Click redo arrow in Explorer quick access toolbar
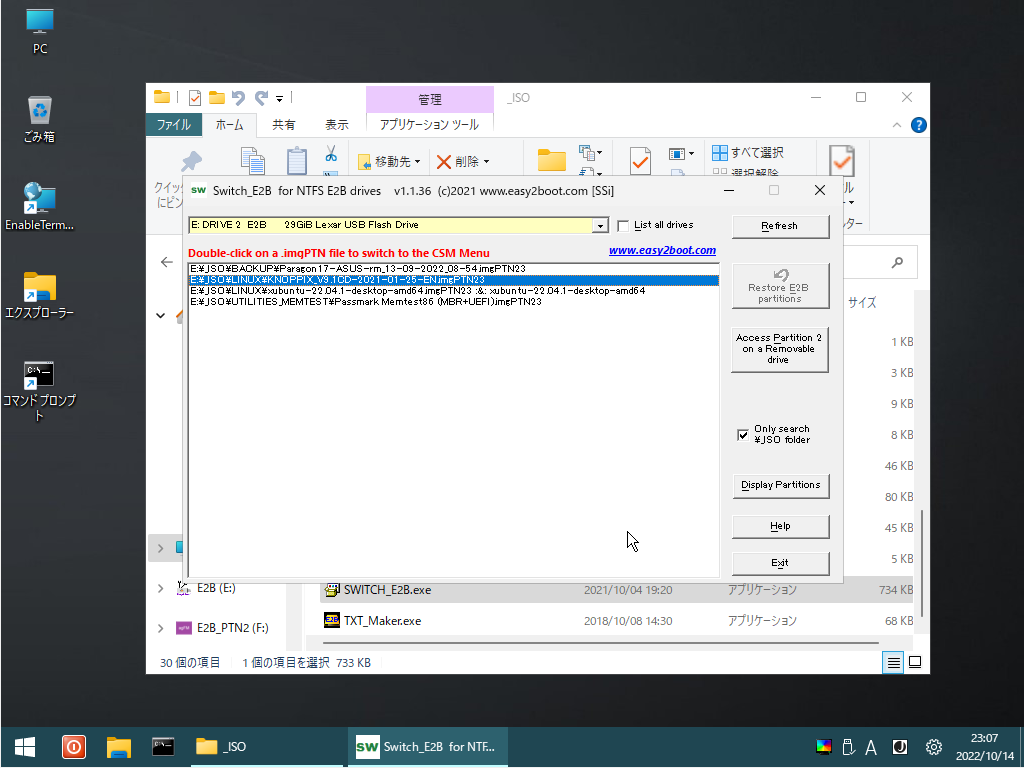The height and width of the screenshot is (768, 1024). (261, 98)
